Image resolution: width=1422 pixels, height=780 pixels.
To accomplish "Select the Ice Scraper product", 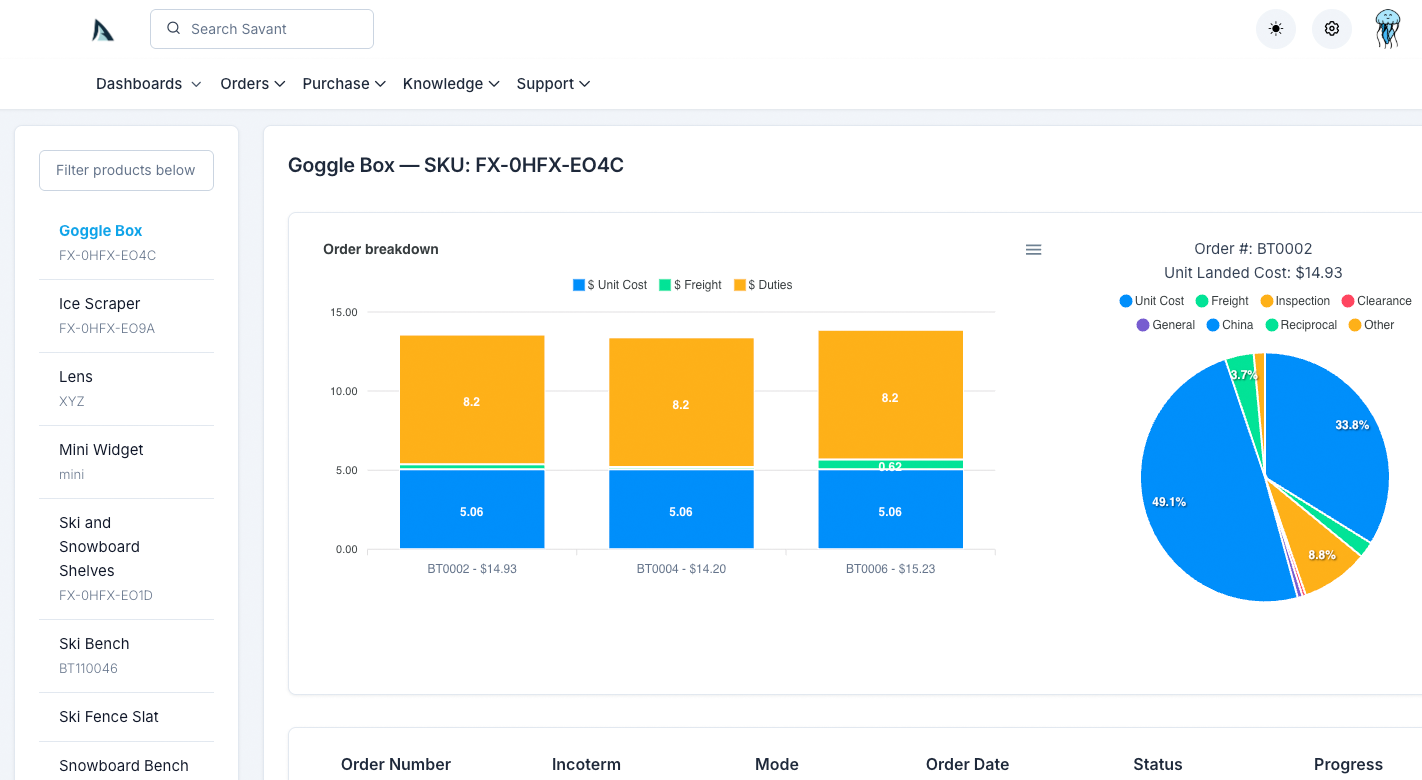I will (x=100, y=304).
